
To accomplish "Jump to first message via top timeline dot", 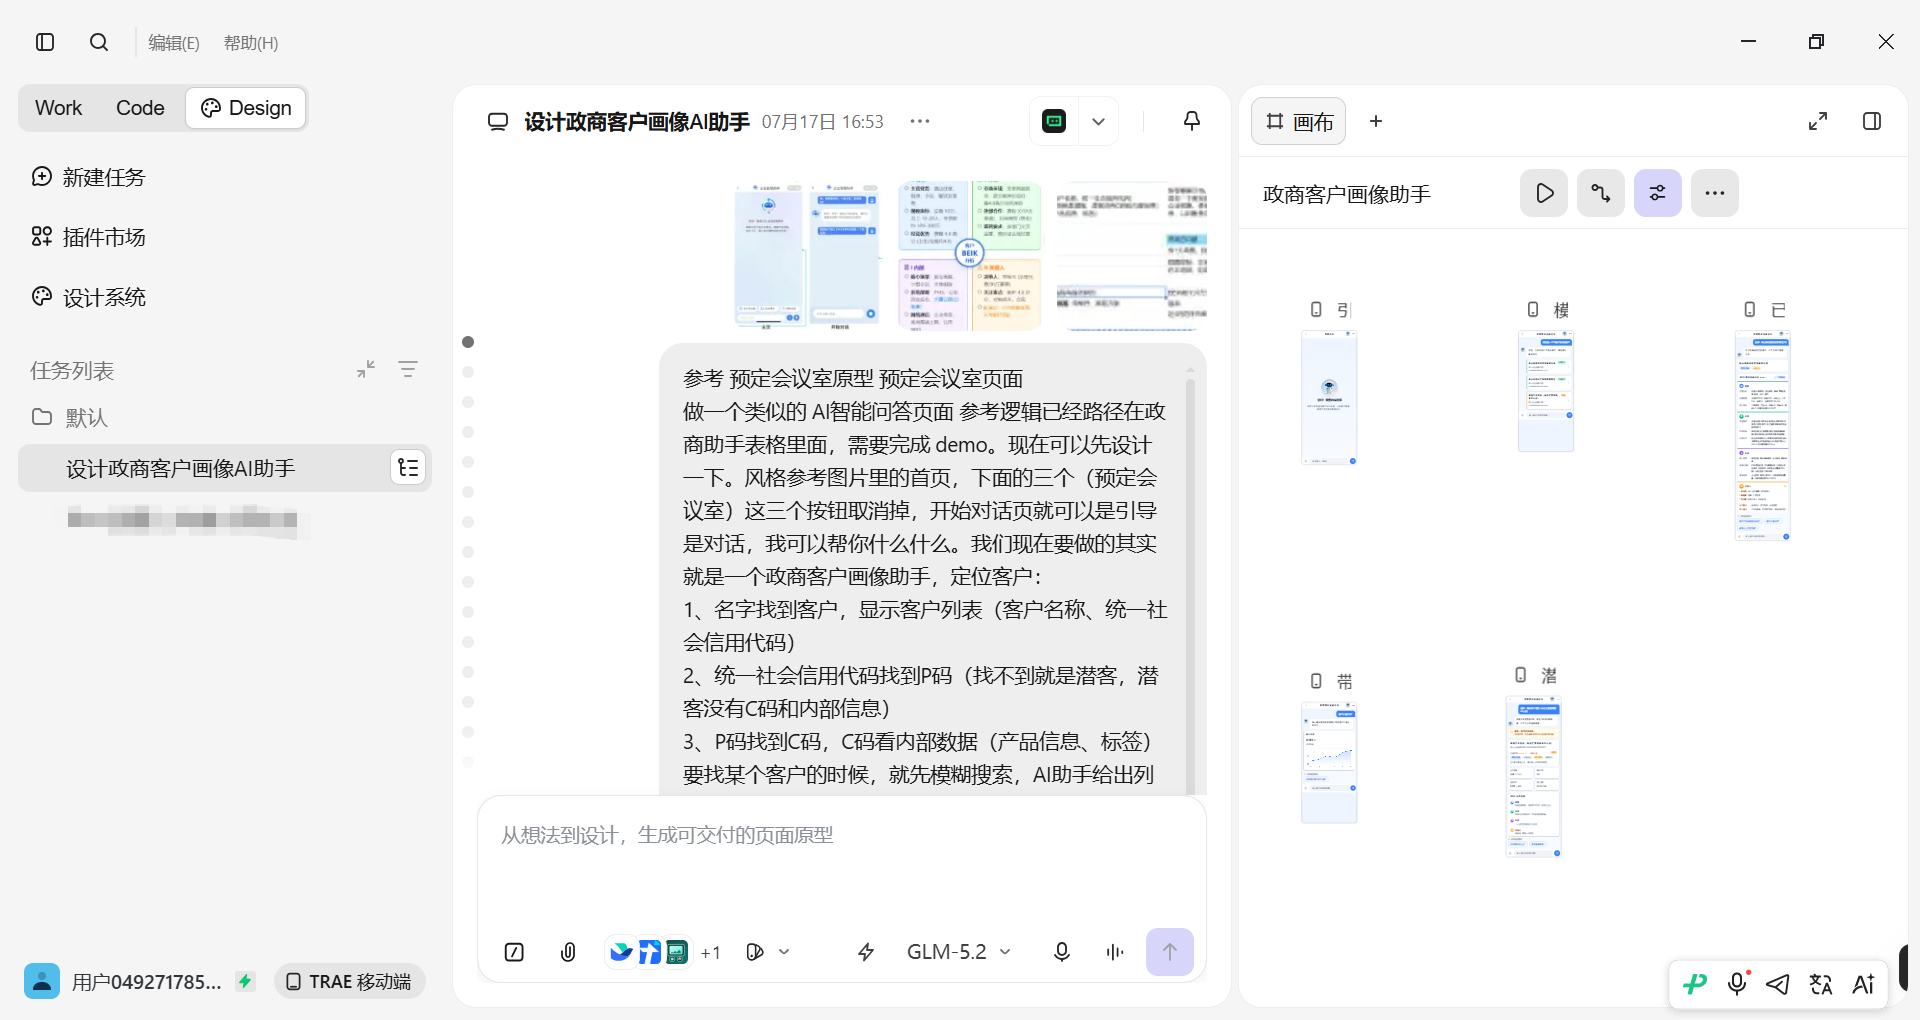I will coord(468,342).
